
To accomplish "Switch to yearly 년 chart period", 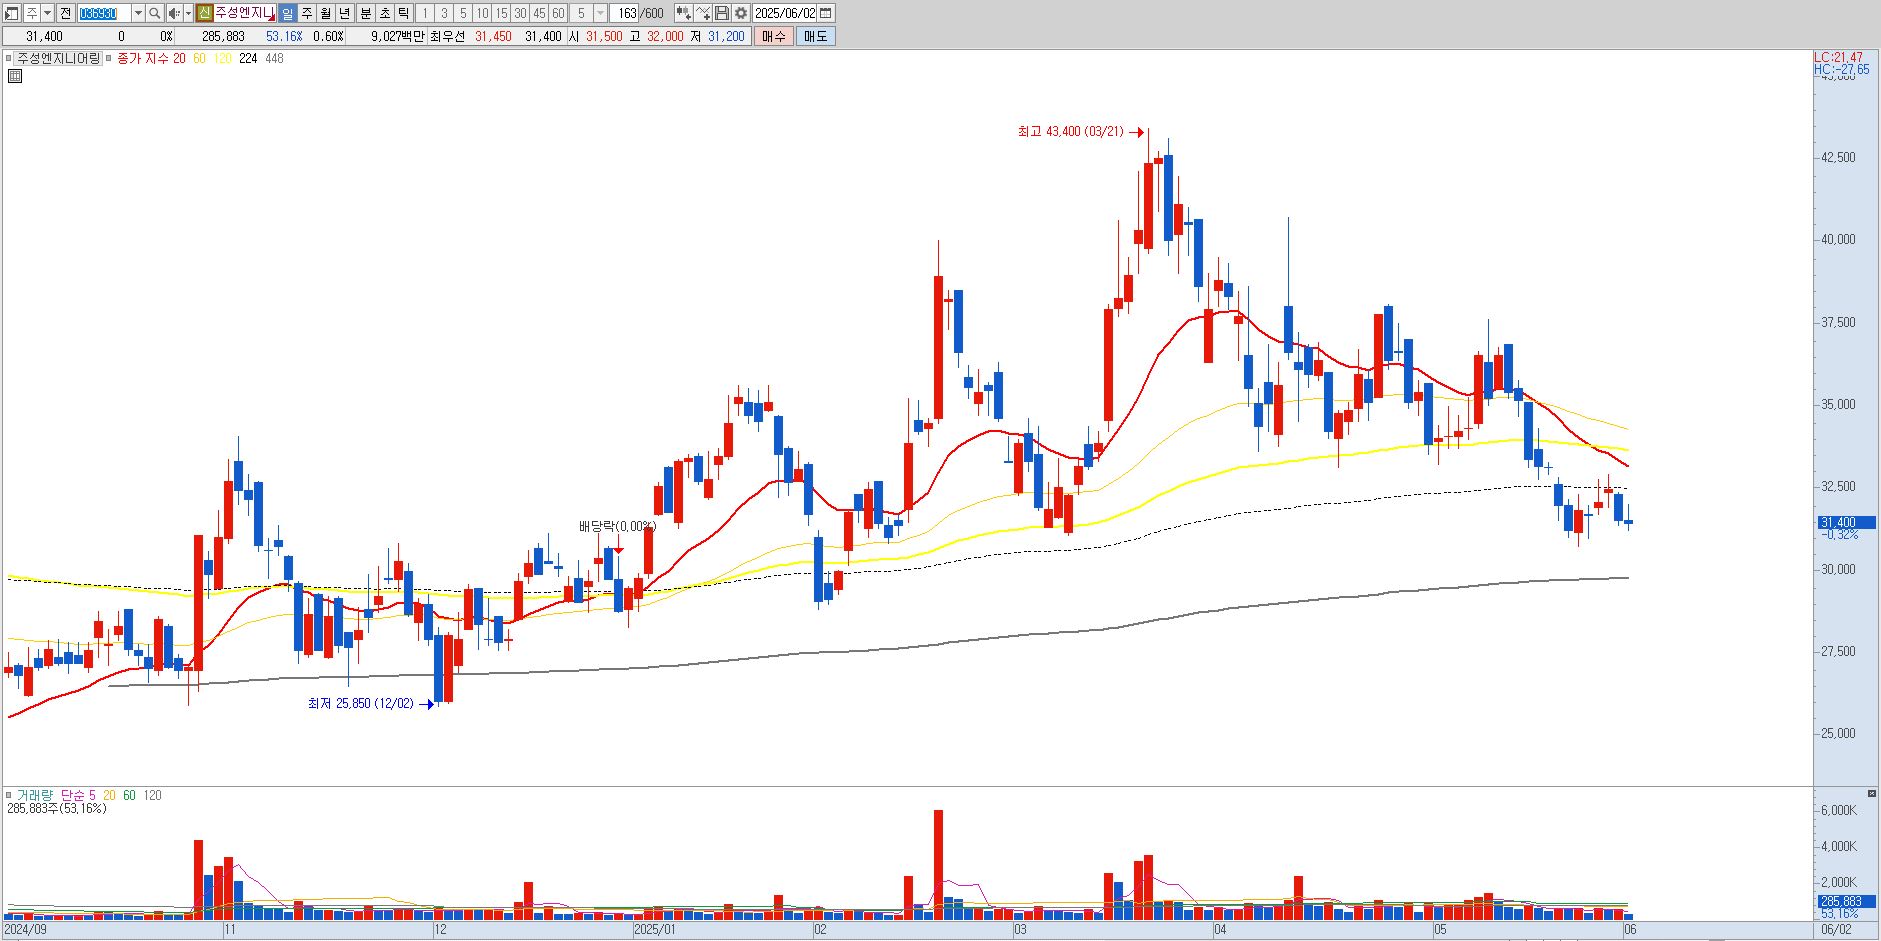I will point(345,13).
